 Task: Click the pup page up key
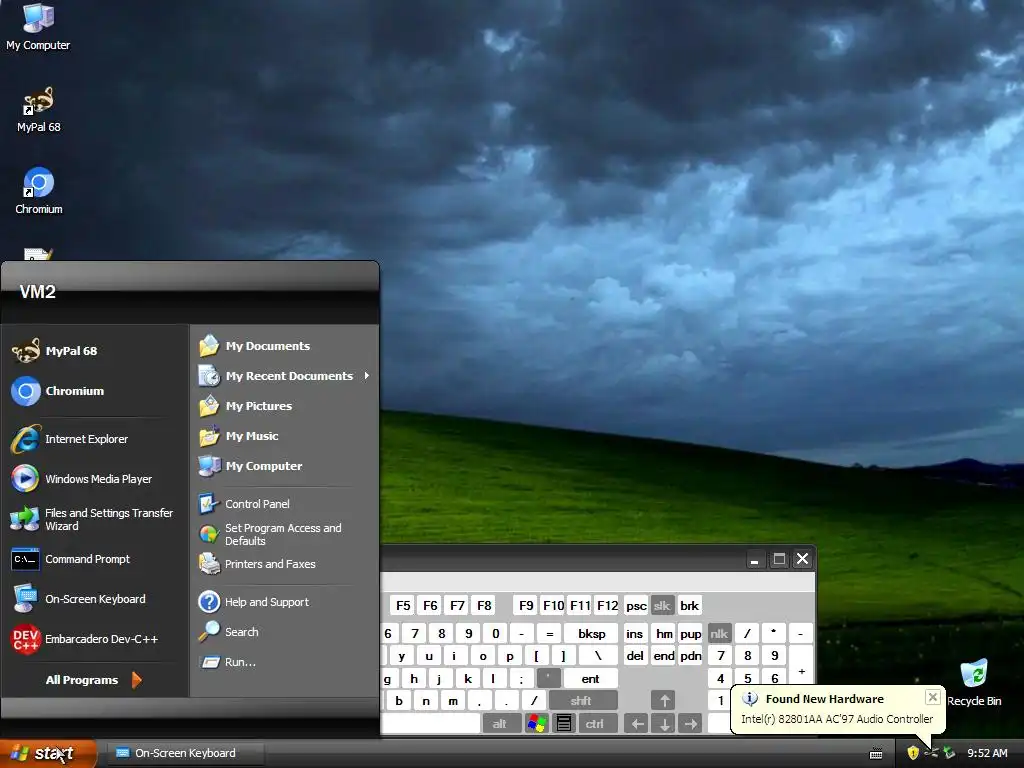(691, 633)
